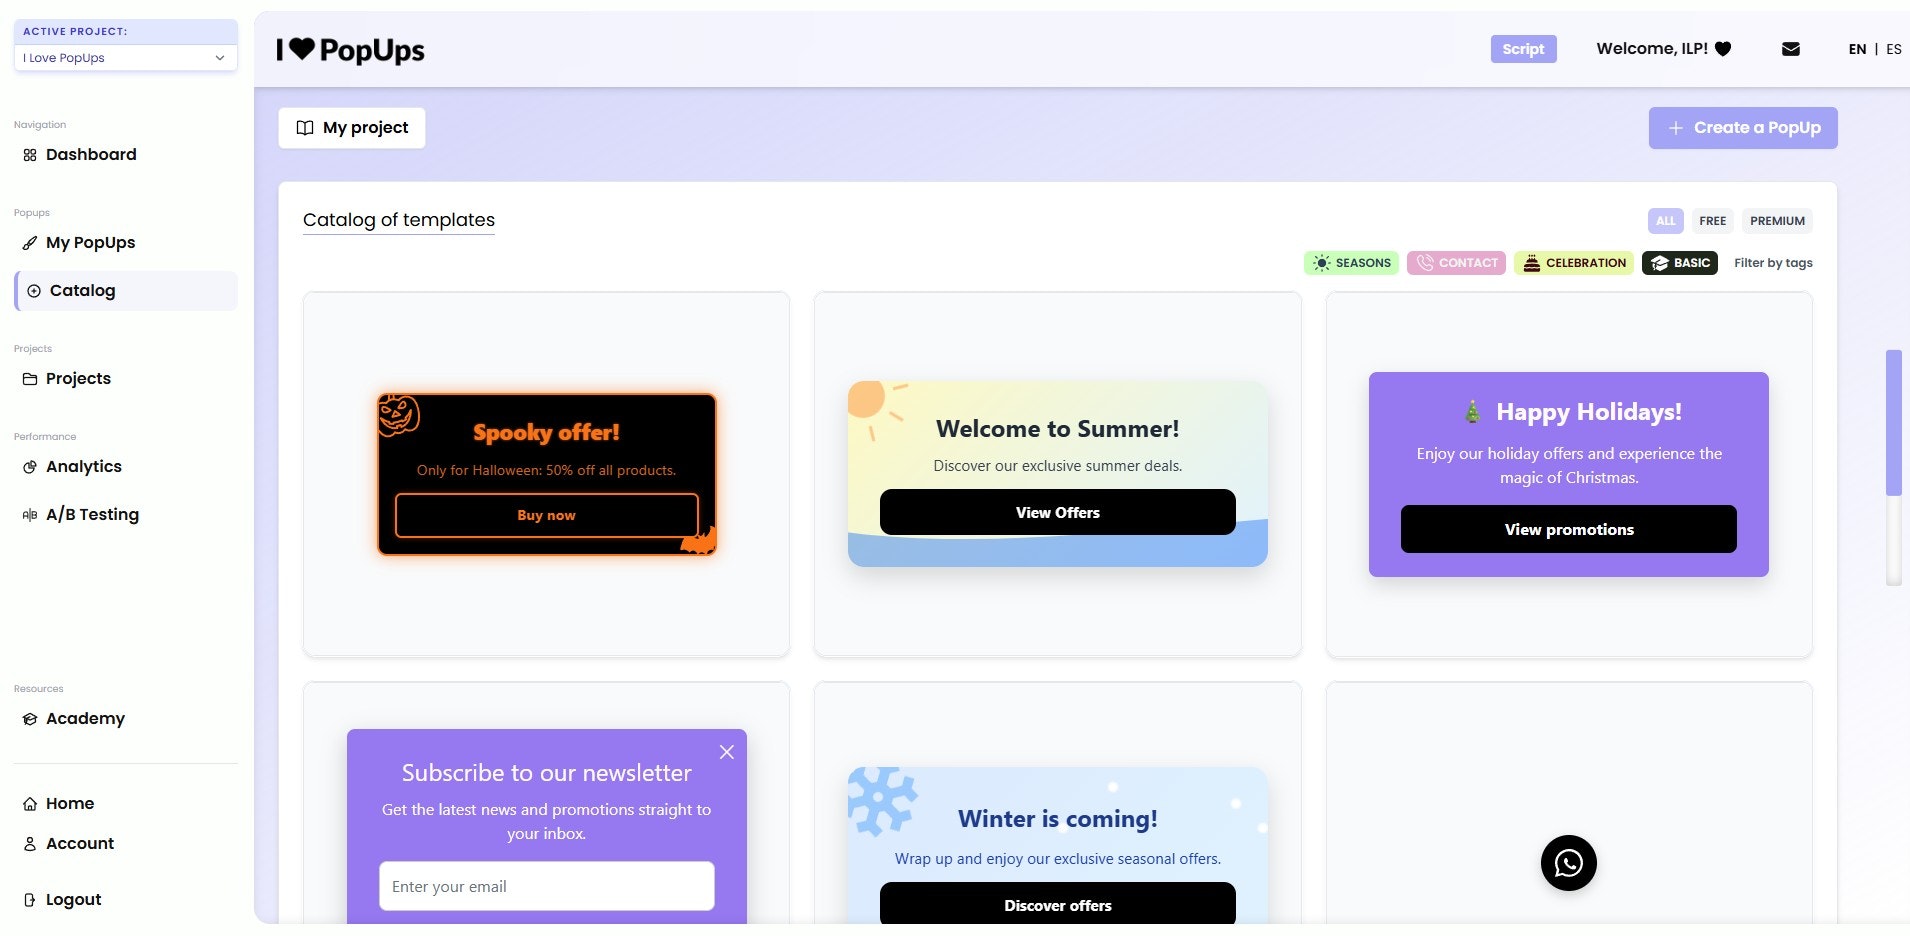The height and width of the screenshot is (936, 1910).
Task: Click the My project button
Action: [352, 128]
